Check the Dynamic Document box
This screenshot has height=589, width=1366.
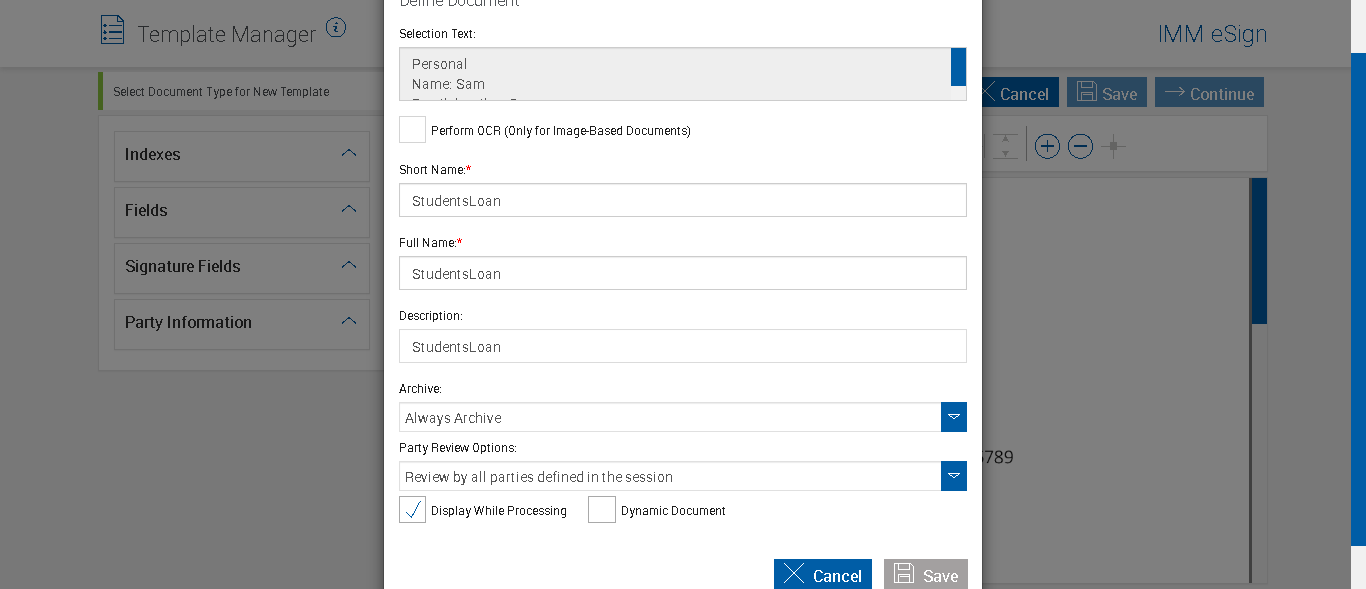pos(601,510)
